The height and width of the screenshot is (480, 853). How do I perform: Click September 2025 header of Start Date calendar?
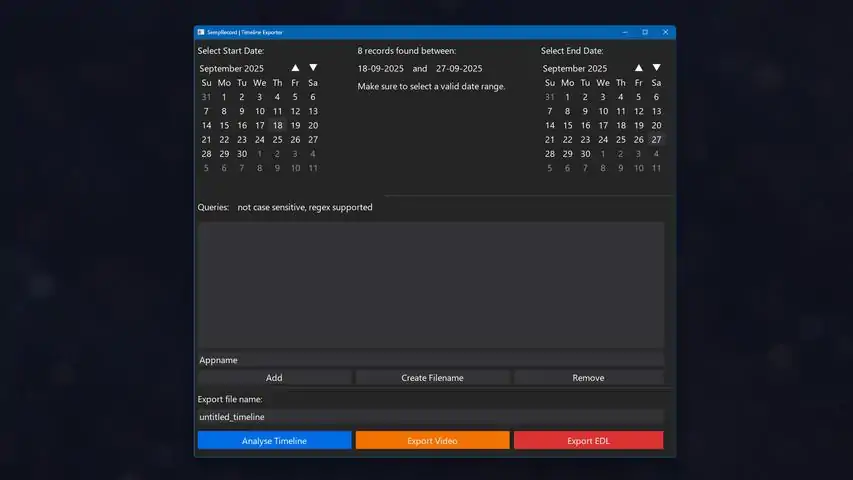click(231, 68)
